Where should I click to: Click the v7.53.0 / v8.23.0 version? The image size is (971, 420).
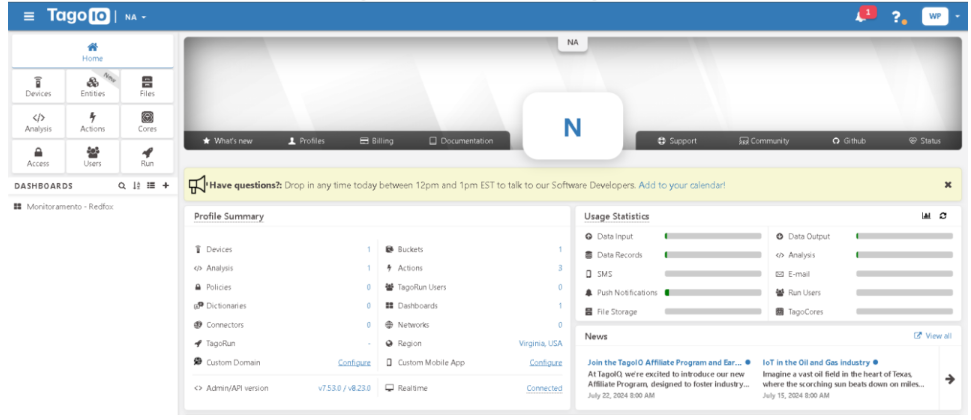[344, 388]
